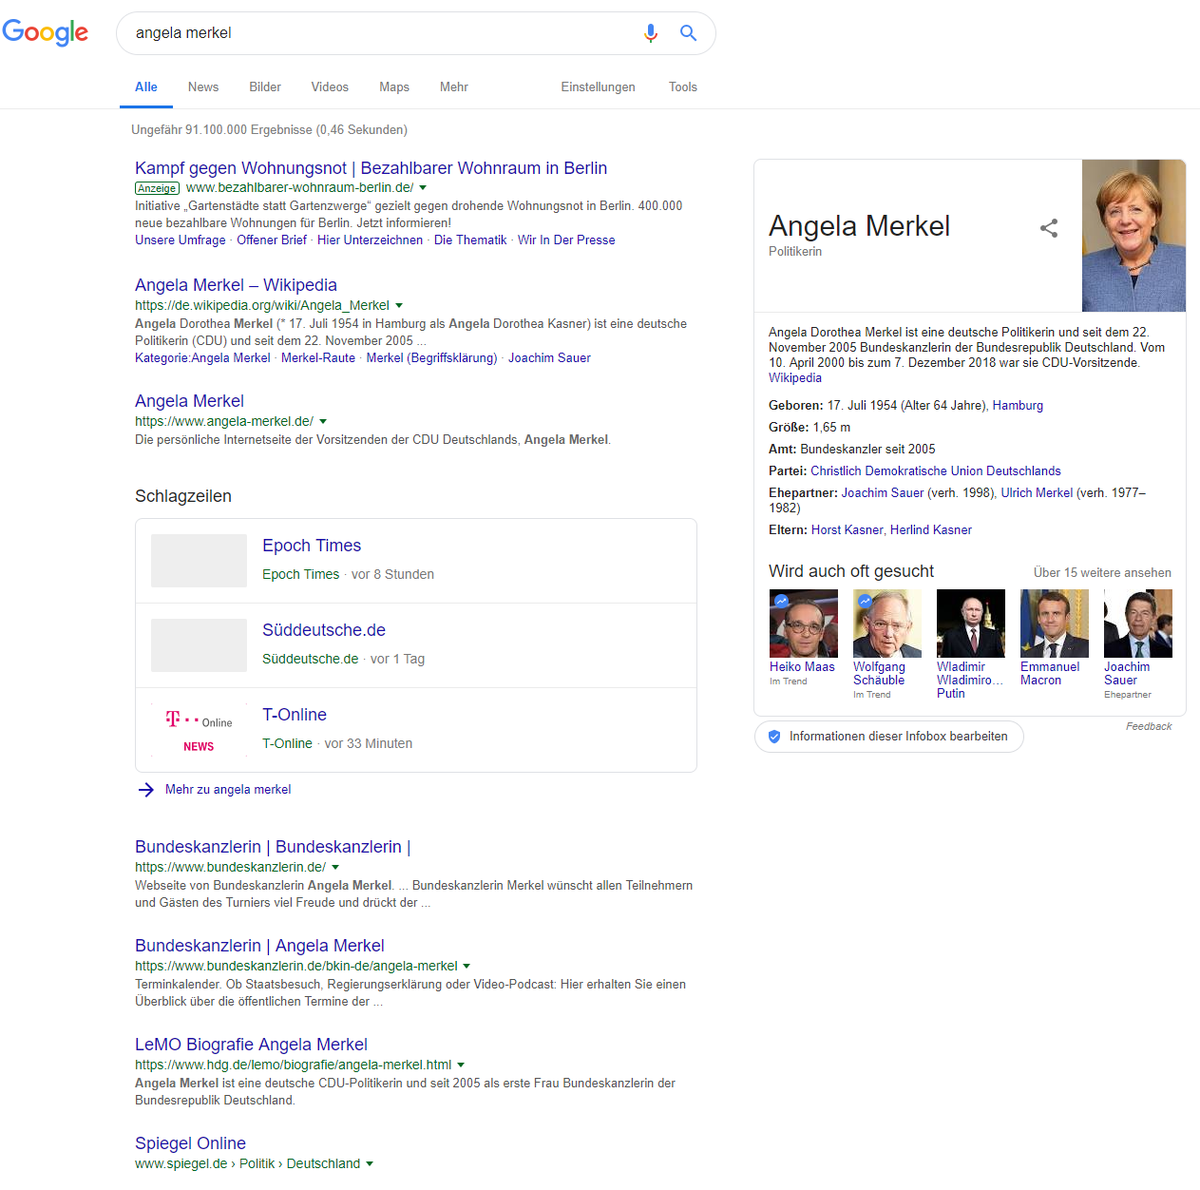This screenshot has width=1200, height=1190.
Task: Open Einstellungen menu
Action: [x=598, y=87]
